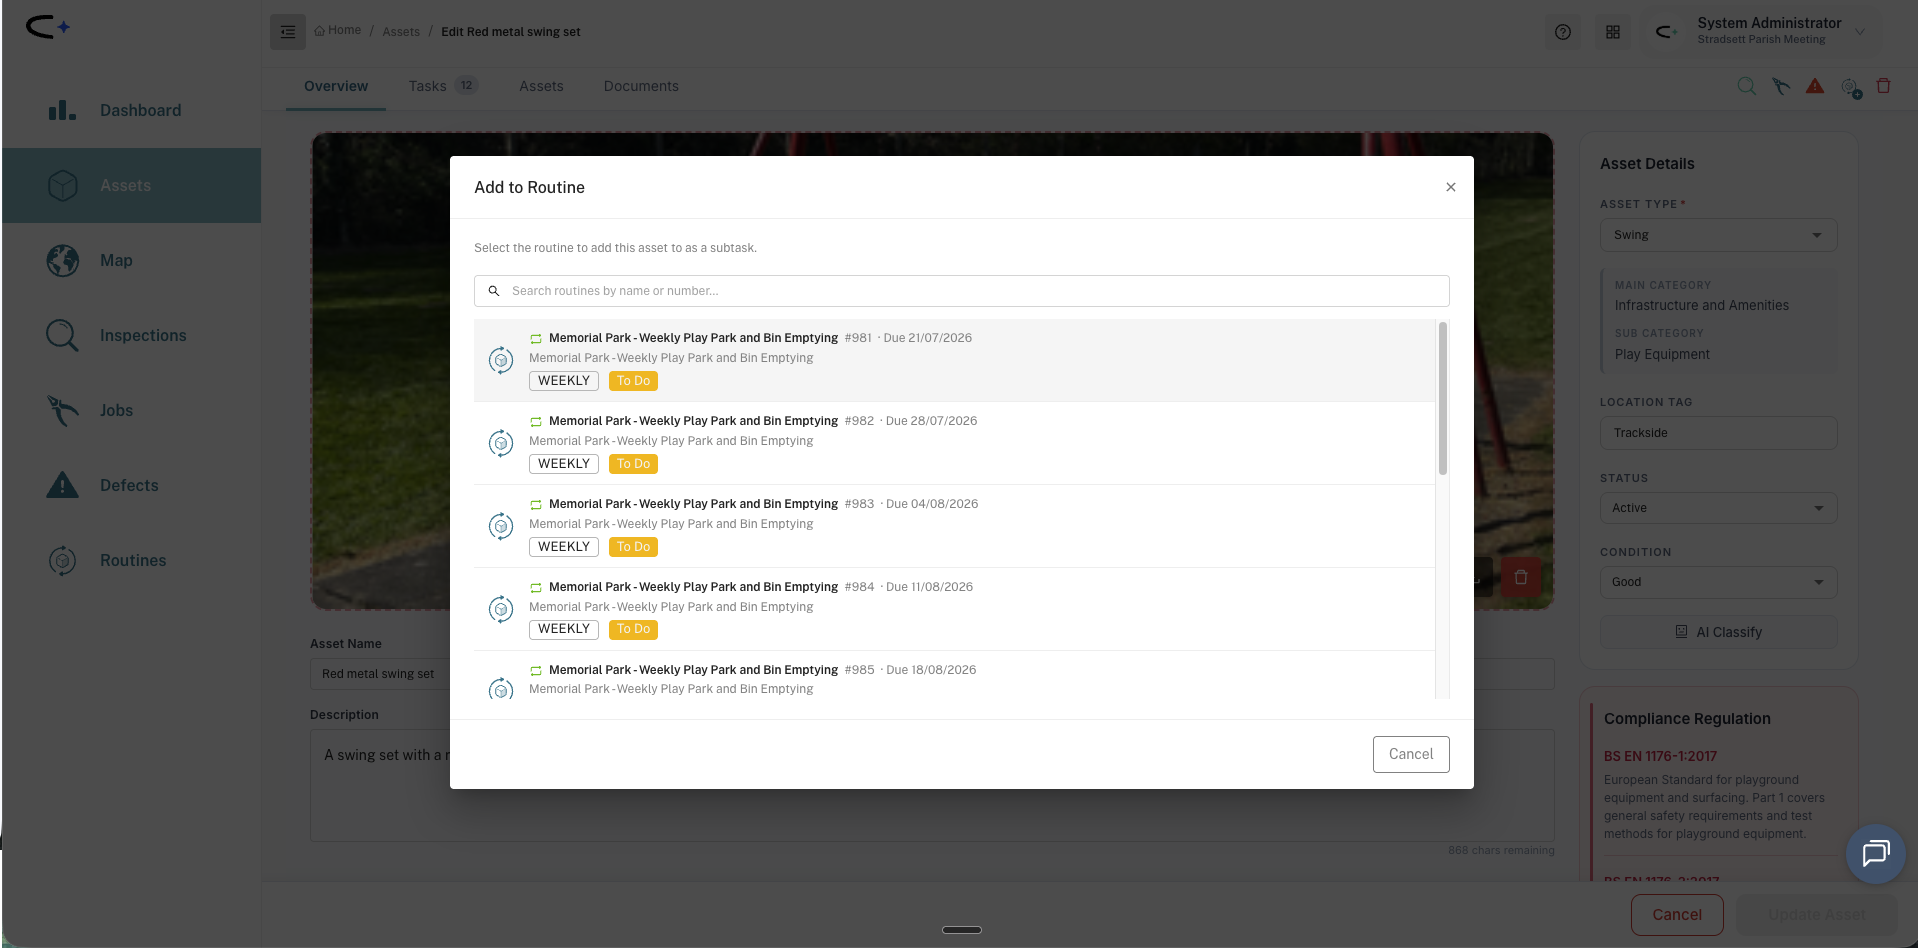Viewport: 1918px width, 948px height.
Task: Click the WEEKLY tag on routine #981
Action: click(x=564, y=381)
